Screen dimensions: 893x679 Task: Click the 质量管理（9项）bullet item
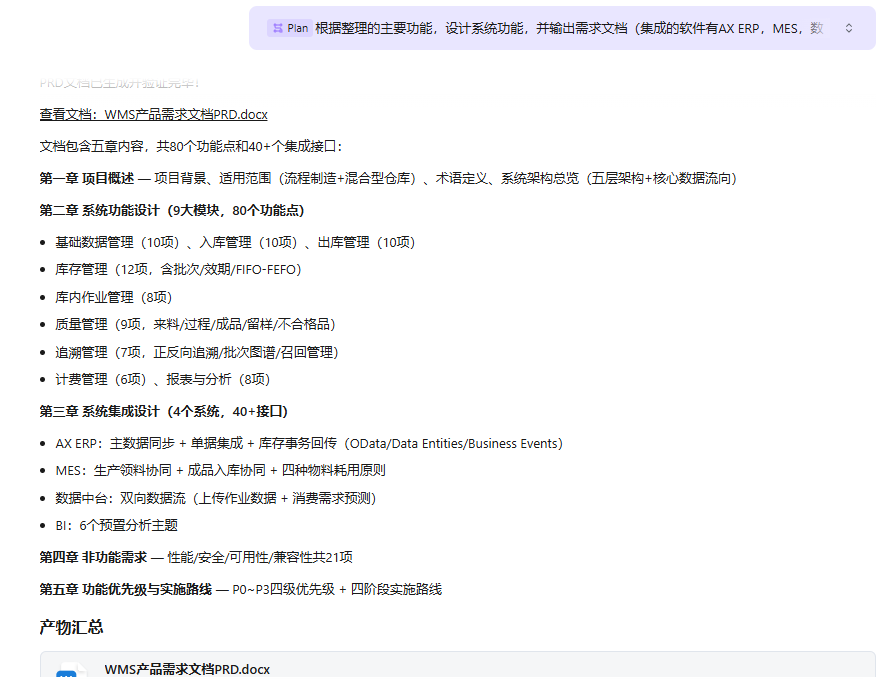tap(195, 324)
